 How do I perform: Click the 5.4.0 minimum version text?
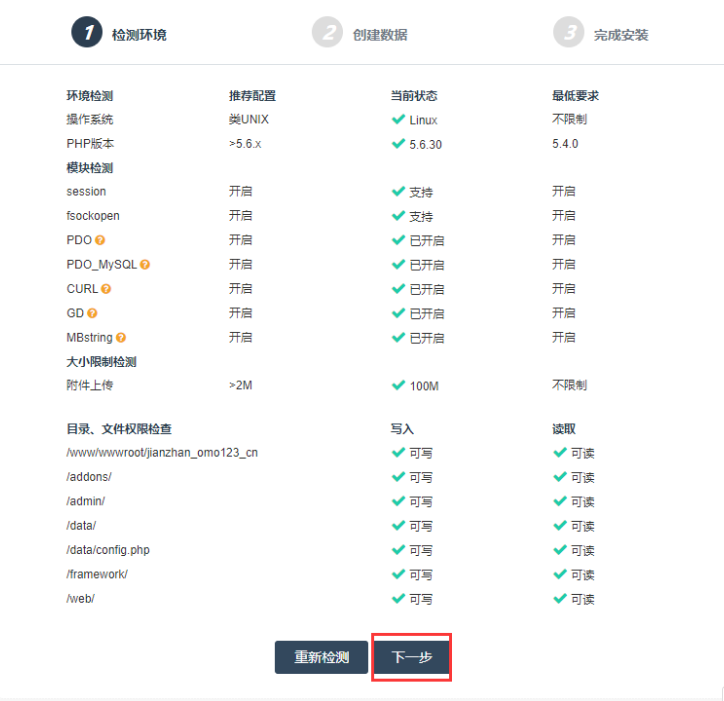[565, 144]
